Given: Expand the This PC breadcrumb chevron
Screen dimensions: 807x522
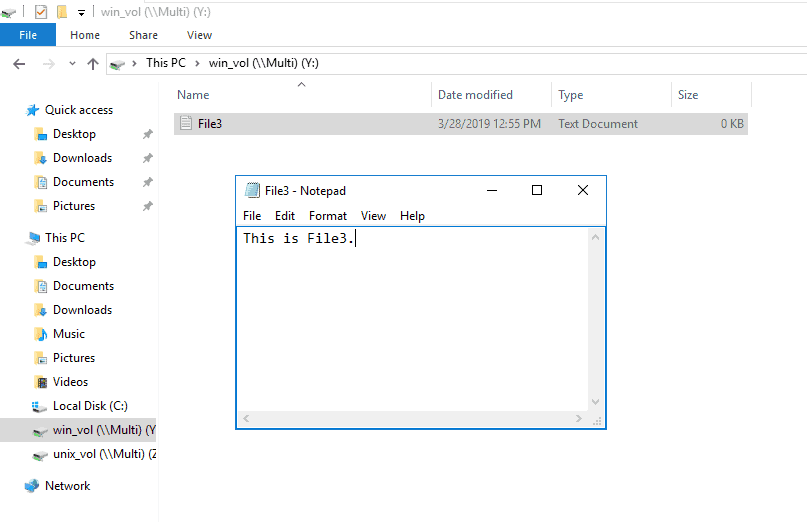Looking at the screenshot, I should [197, 63].
